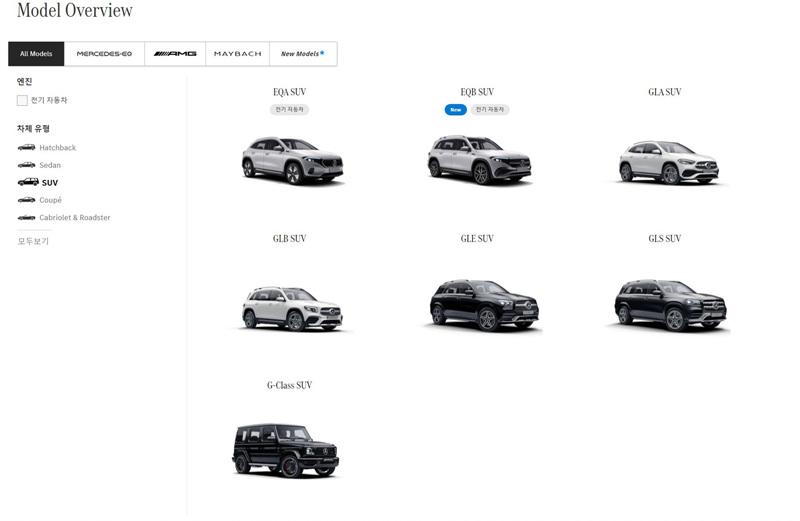This screenshot has width=800, height=521.
Task: Click the 전기 자동차 tag under EQB SUV
Action: coord(490,109)
